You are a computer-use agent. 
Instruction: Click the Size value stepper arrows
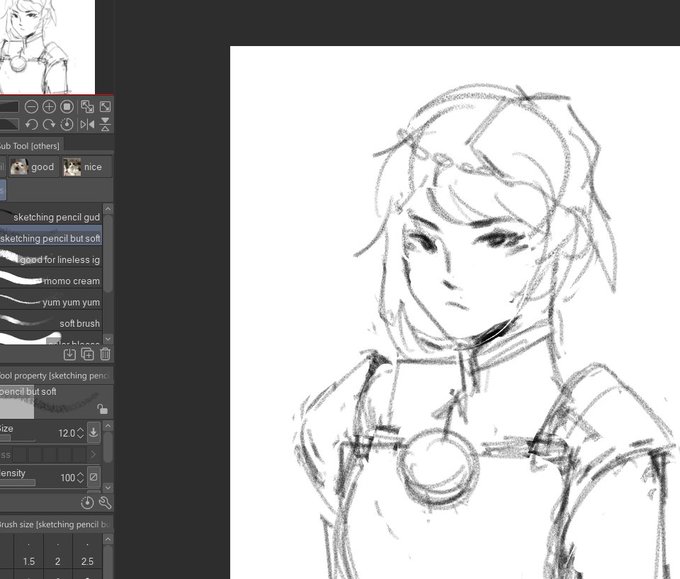(x=80, y=433)
